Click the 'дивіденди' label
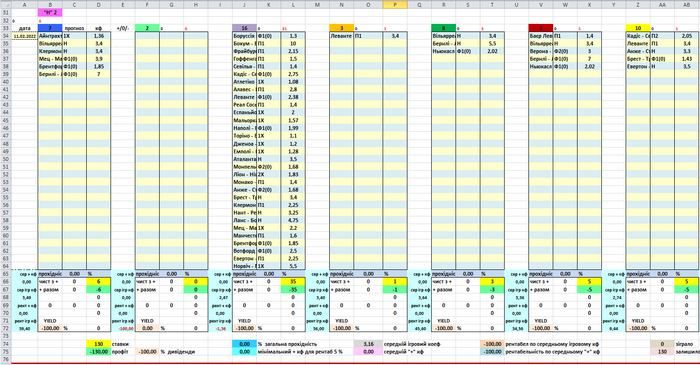Screen dimensions: 700x365 pyautogui.click(x=181, y=352)
